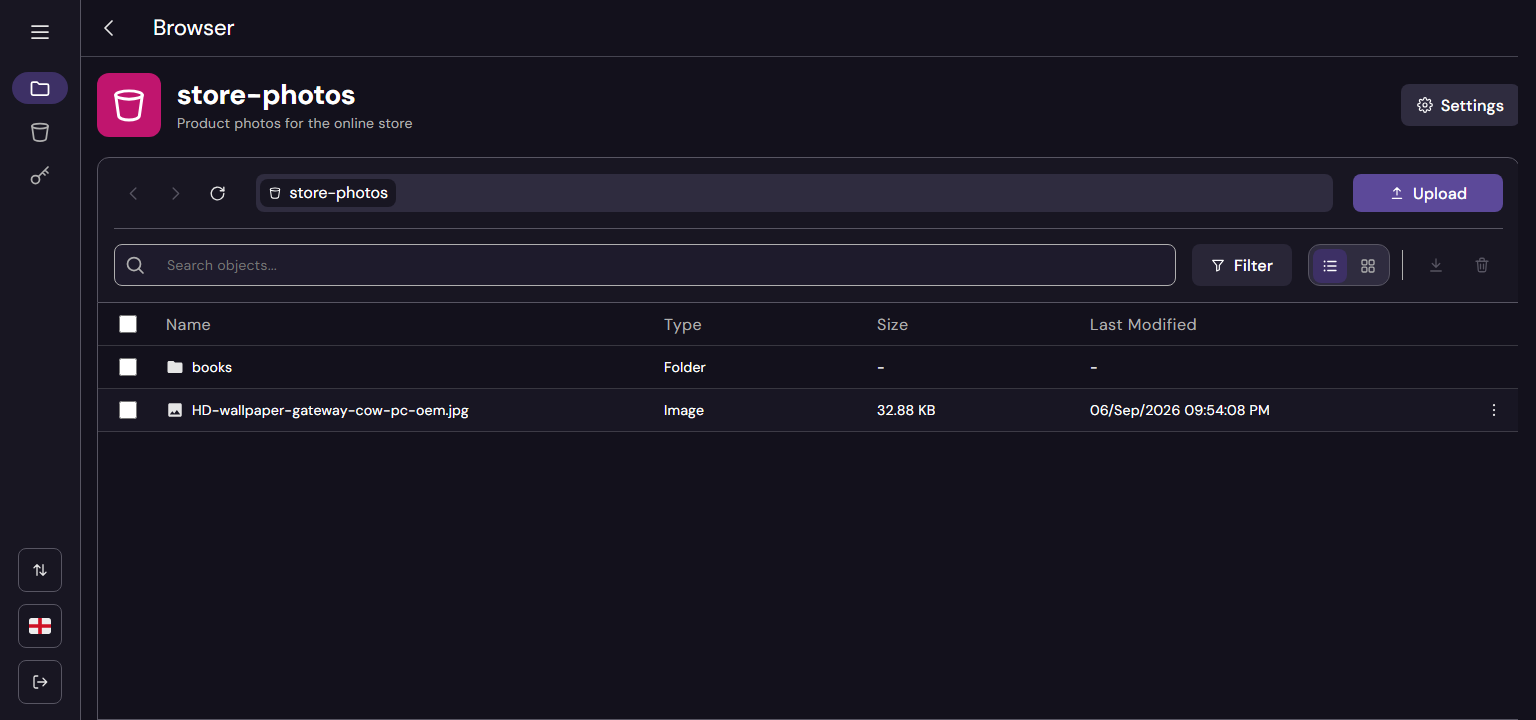1536x720 pixels.
Task: Focus the Search objects field
Action: pos(645,265)
